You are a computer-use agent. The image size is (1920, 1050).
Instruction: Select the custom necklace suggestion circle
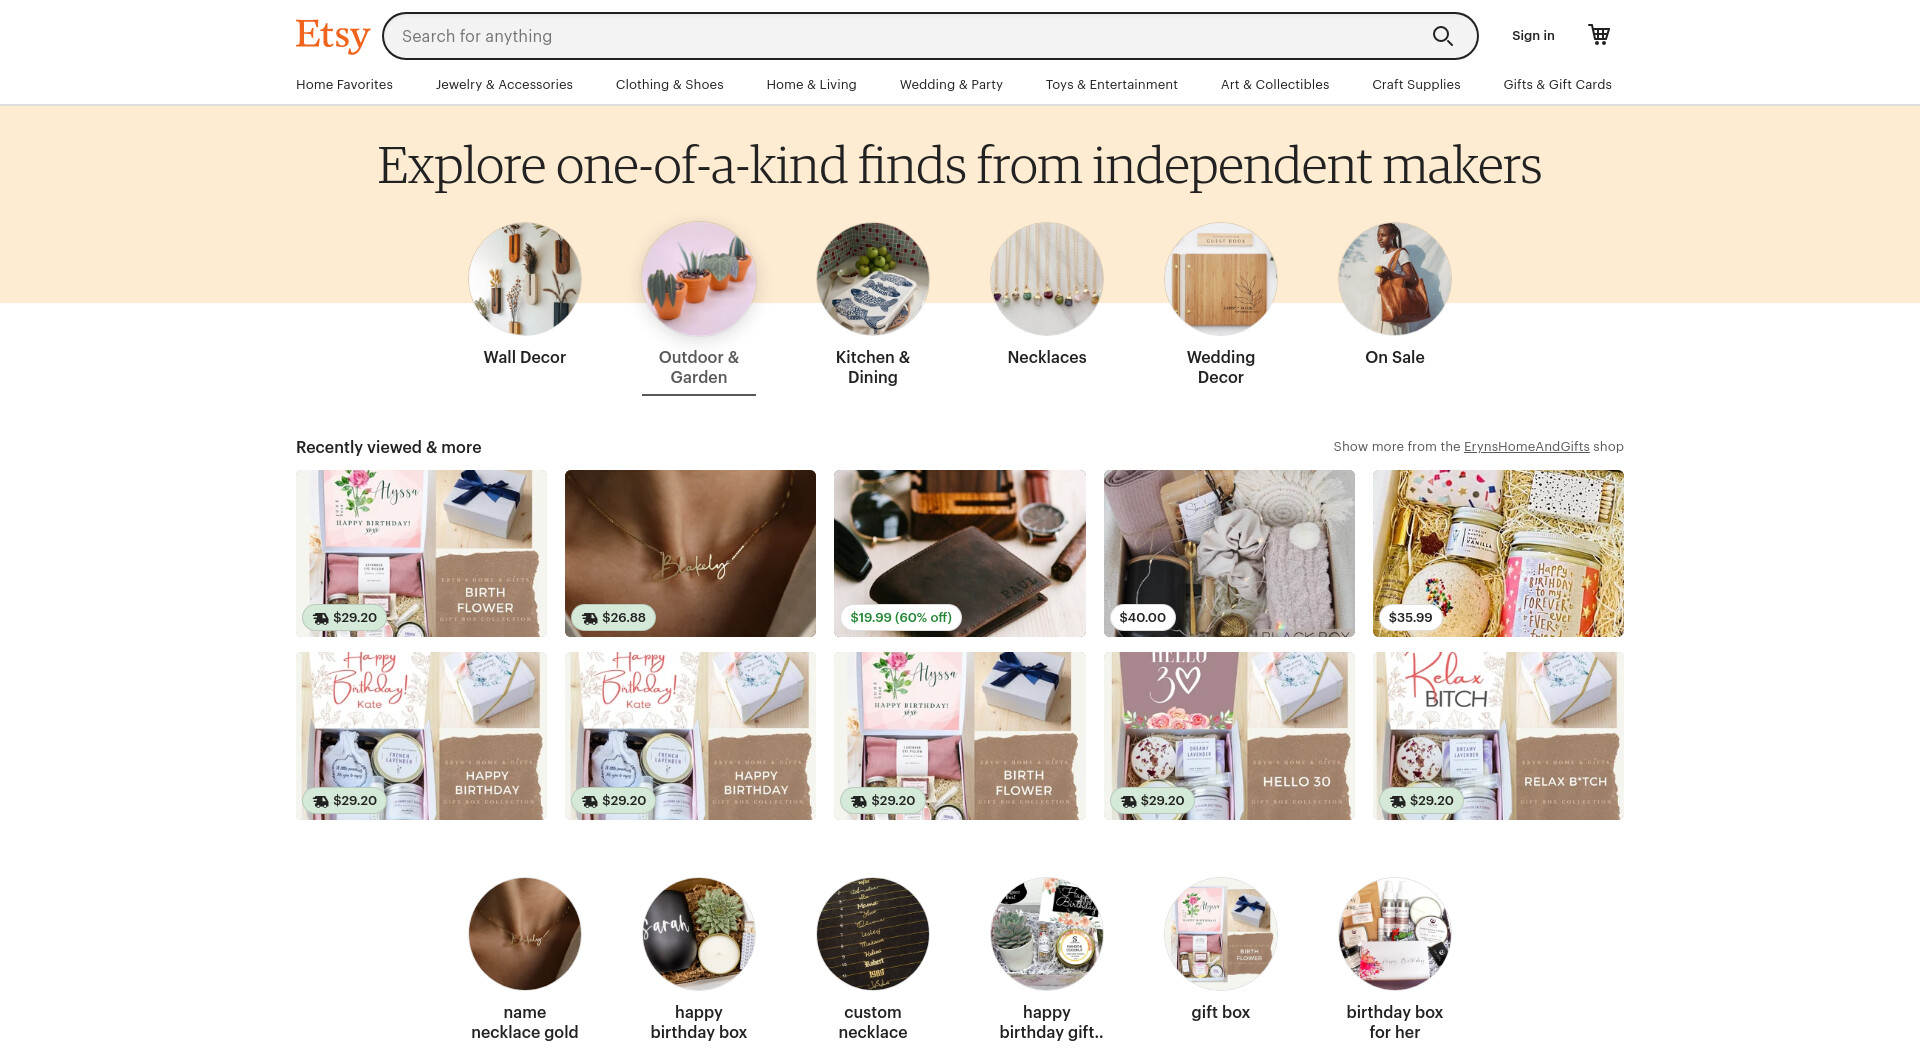(873, 934)
